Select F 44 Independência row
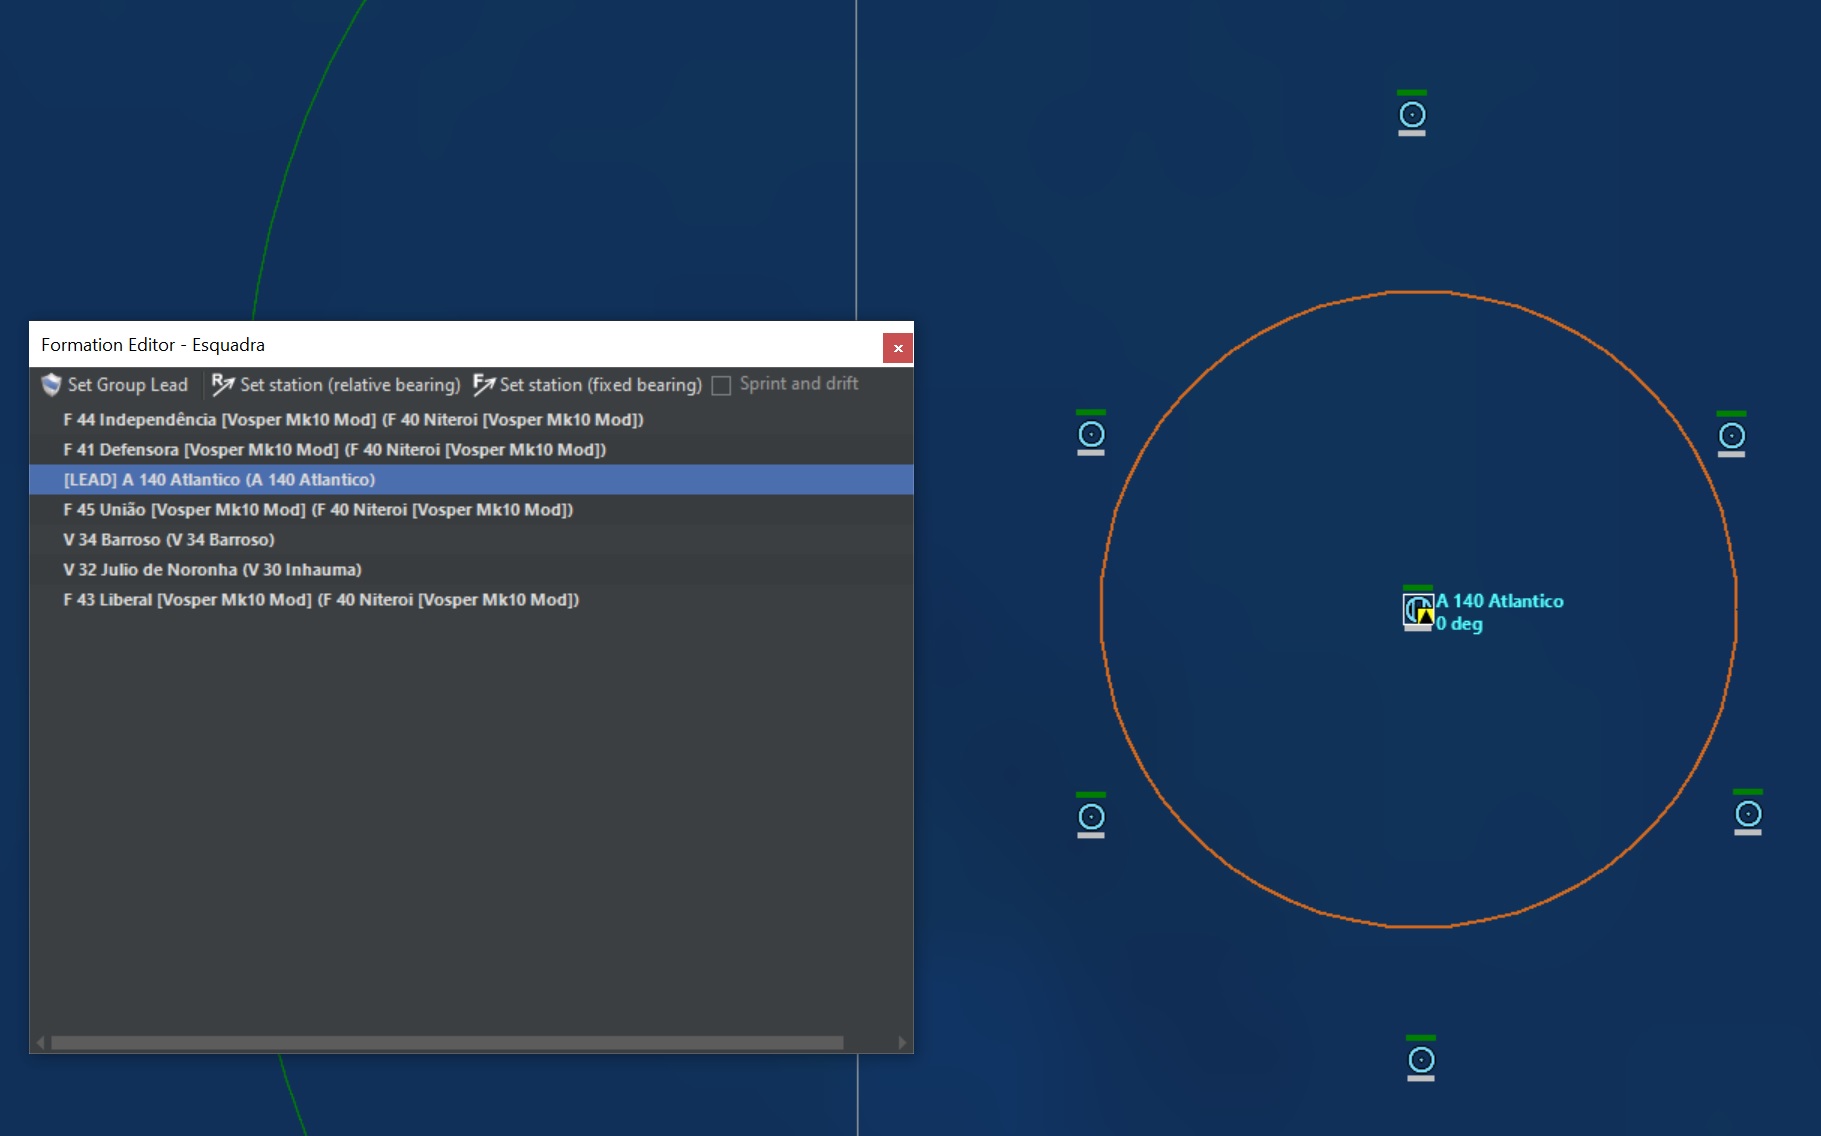 [471, 420]
